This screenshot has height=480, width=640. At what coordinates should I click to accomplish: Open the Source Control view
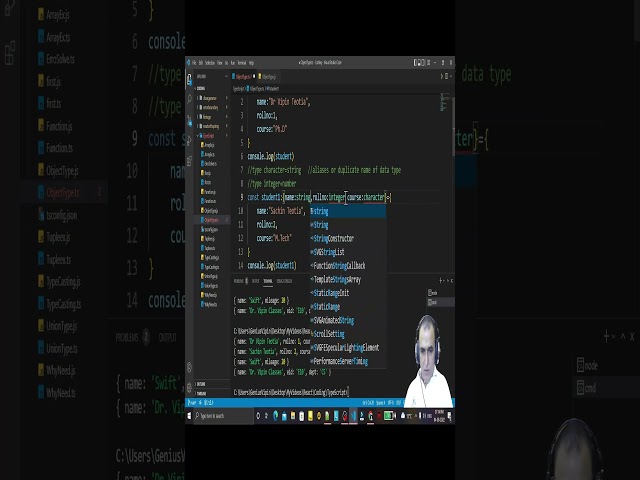[189, 120]
